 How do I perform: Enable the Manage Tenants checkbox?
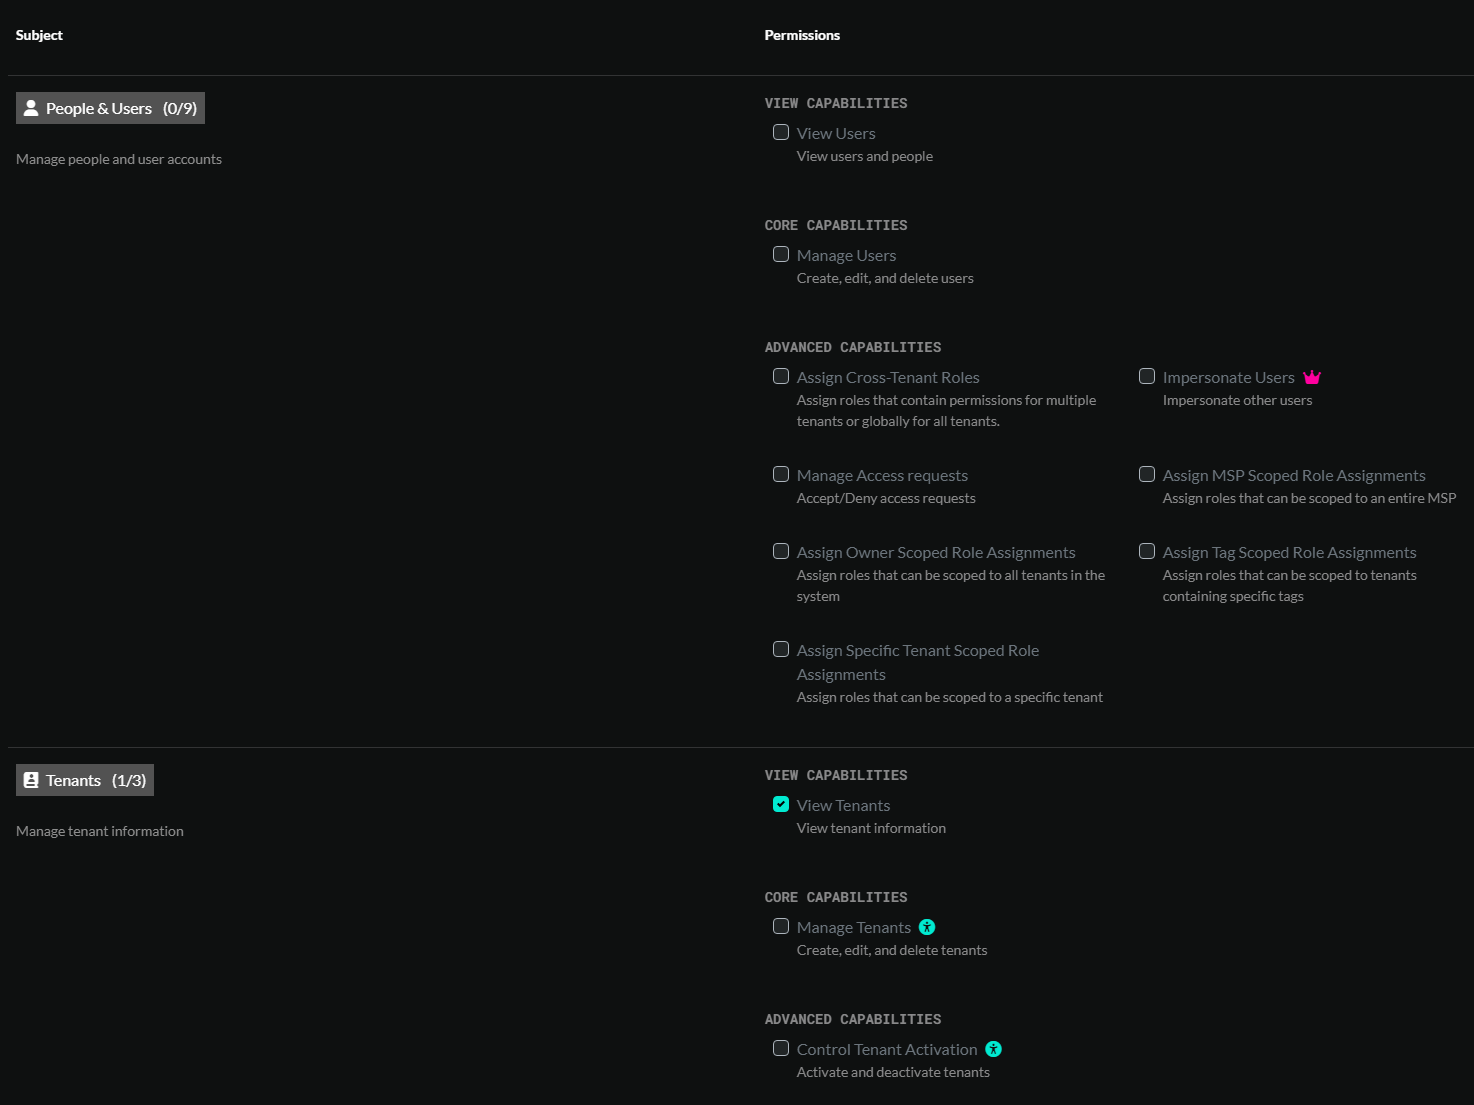[781, 926]
